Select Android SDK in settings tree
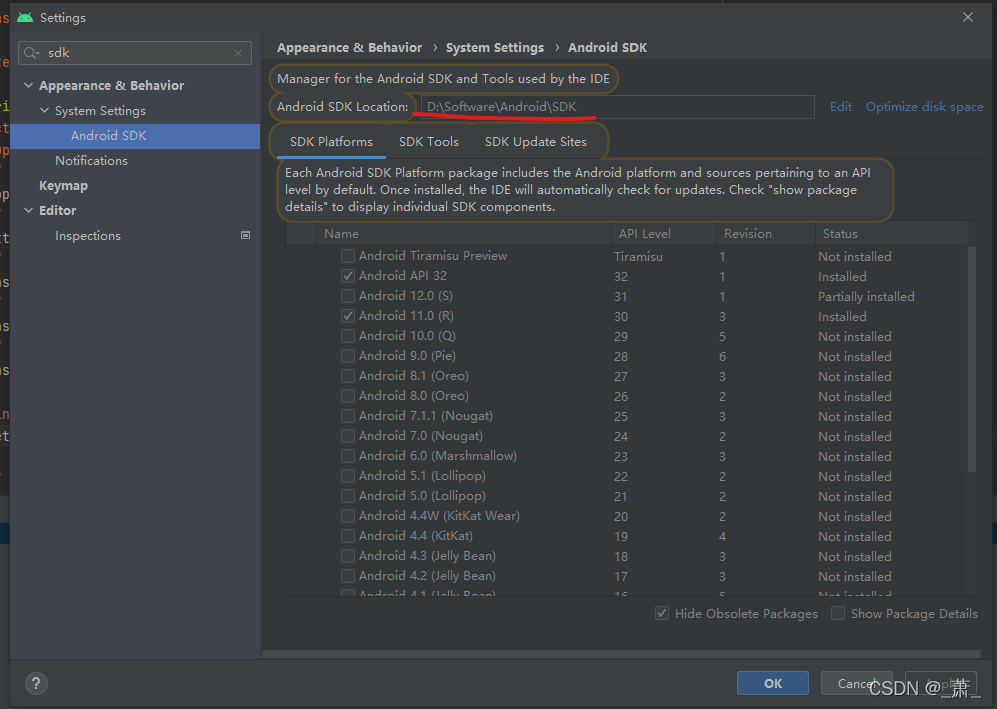This screenshot has height=709, width=997. point(135,136)
